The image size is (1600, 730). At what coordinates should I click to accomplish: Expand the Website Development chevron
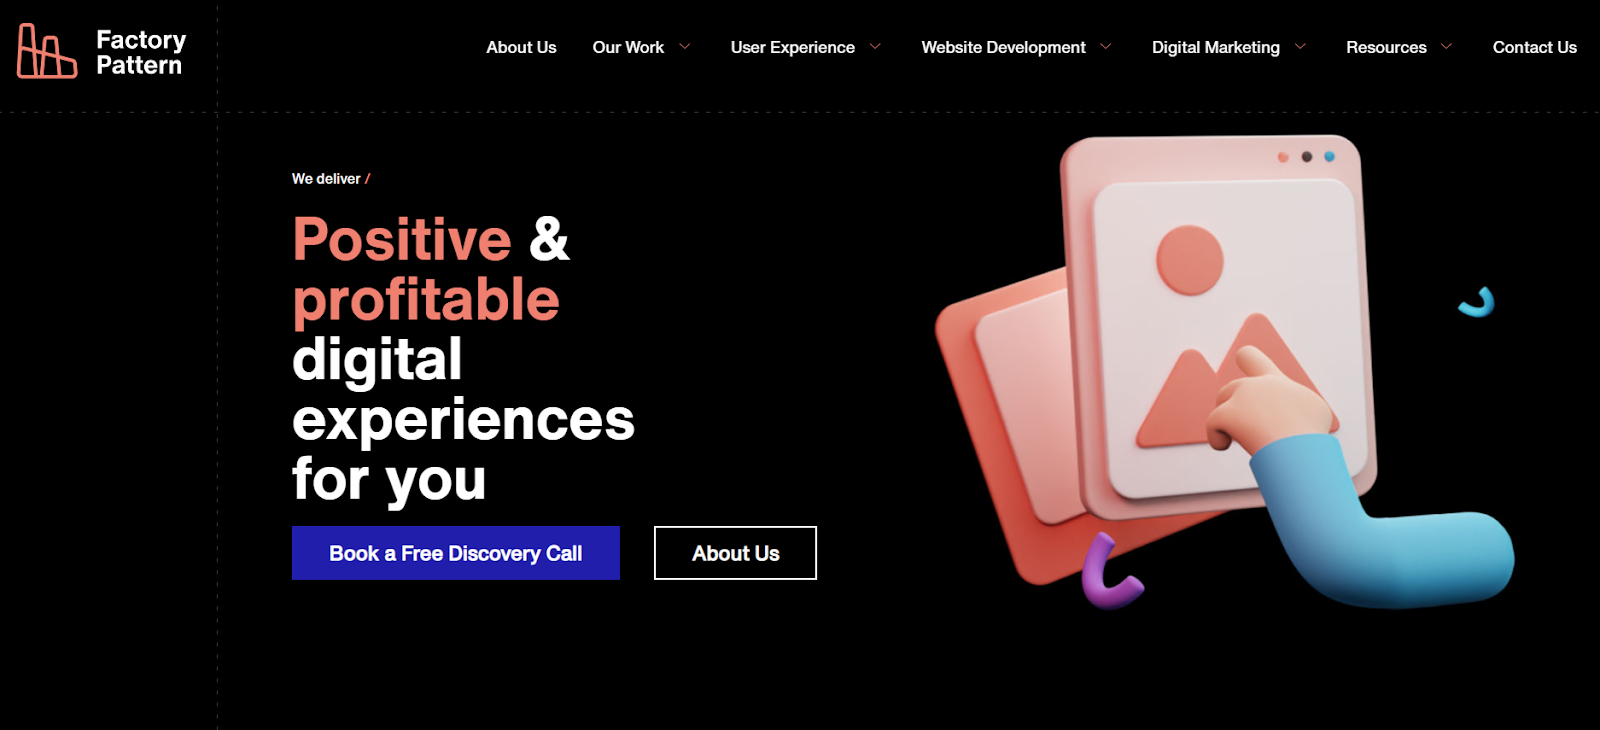pyautogui.click(x=1106, y=46)
